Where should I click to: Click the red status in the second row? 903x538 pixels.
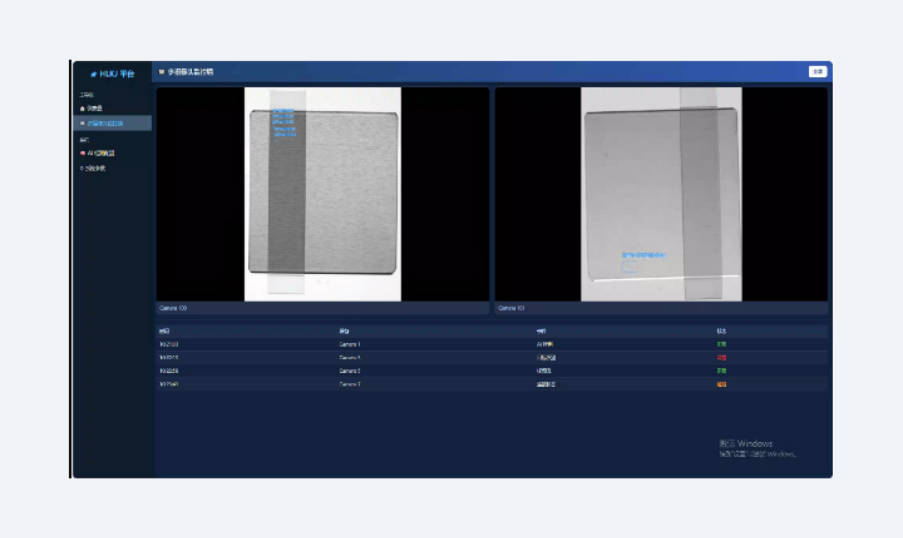pyautogui.click(x=721, y=357)
